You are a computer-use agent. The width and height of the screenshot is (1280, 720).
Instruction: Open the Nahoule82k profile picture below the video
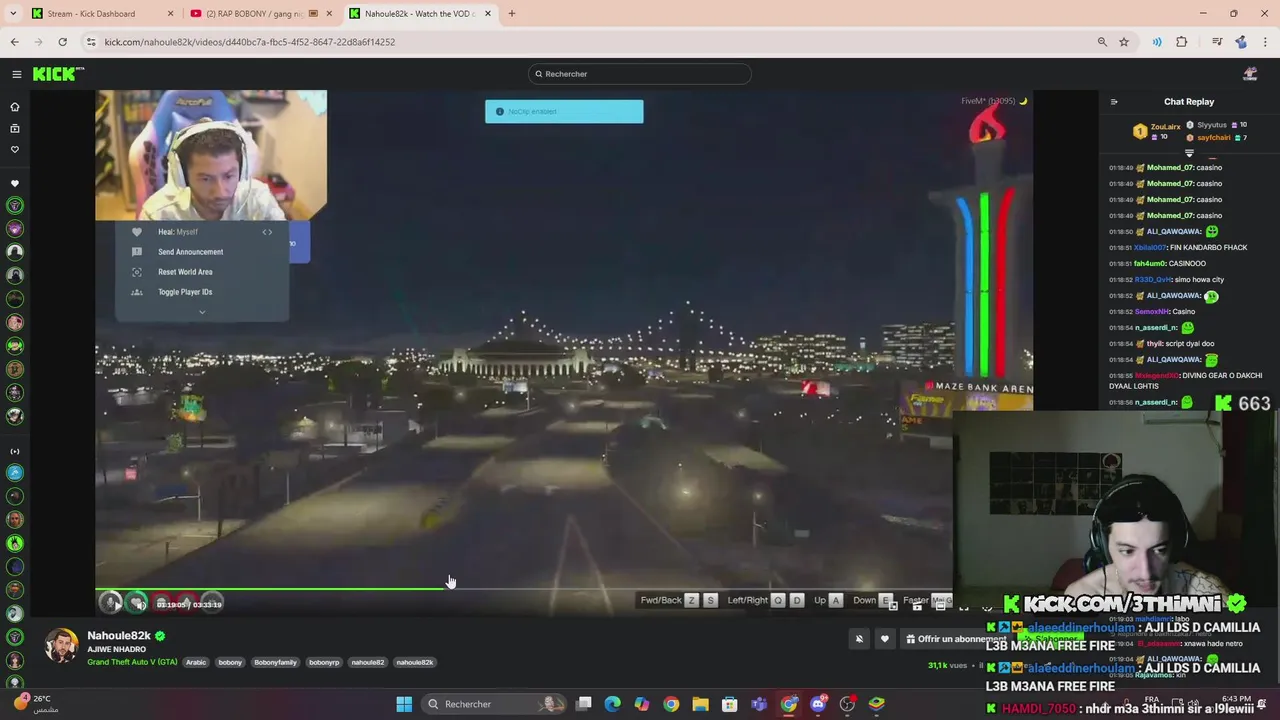[61, 646]
